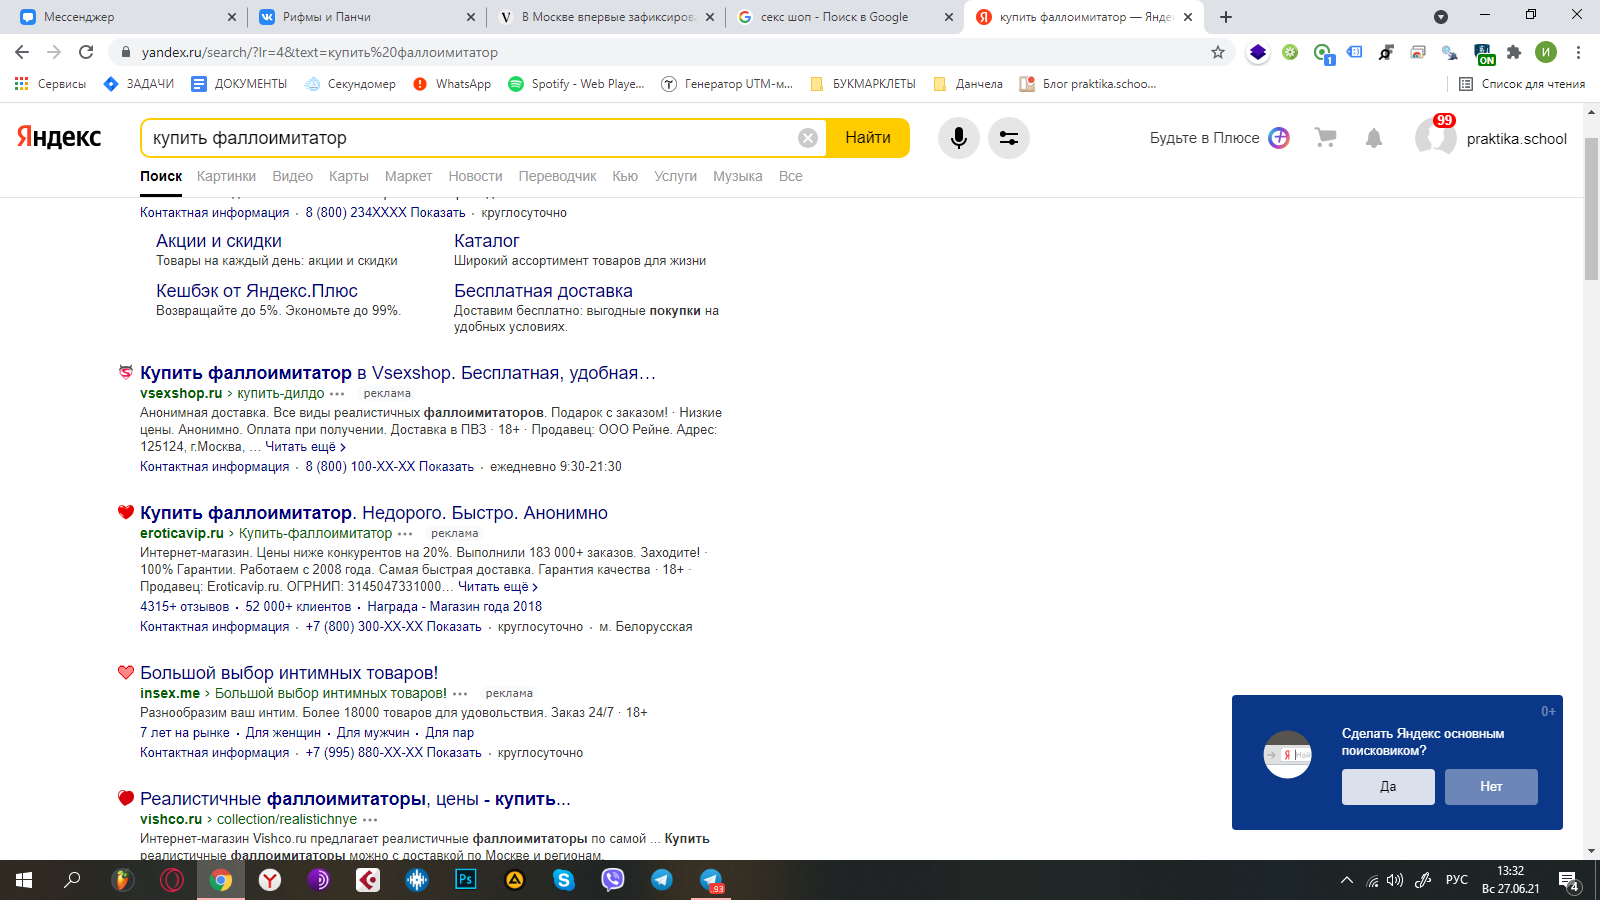Open Windows taskbar search
1600x900 pixels.
click(x=72, y=880)
